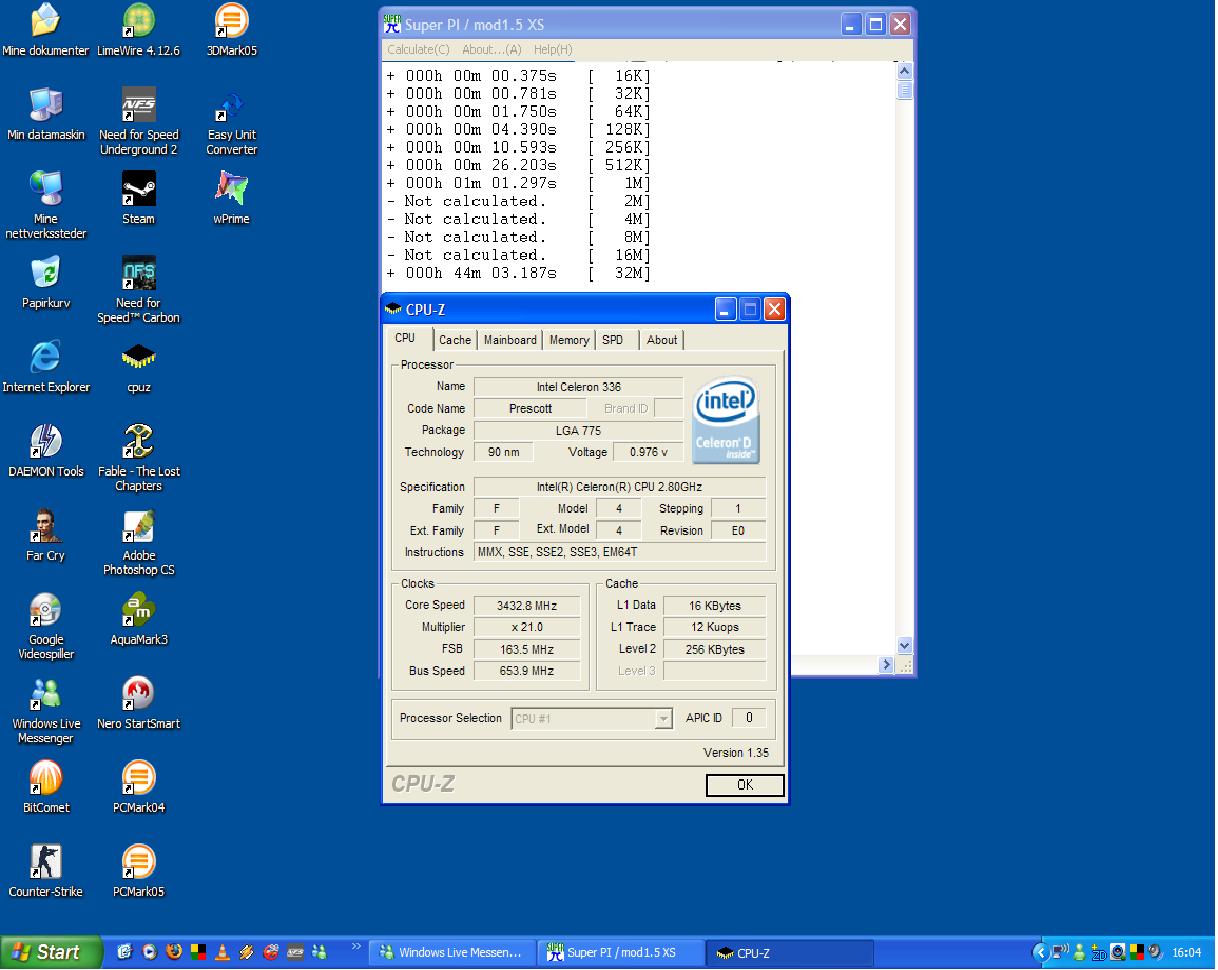Select CPU tab in CPU-Z
The image size is (1218, 970).
point(408,338)
